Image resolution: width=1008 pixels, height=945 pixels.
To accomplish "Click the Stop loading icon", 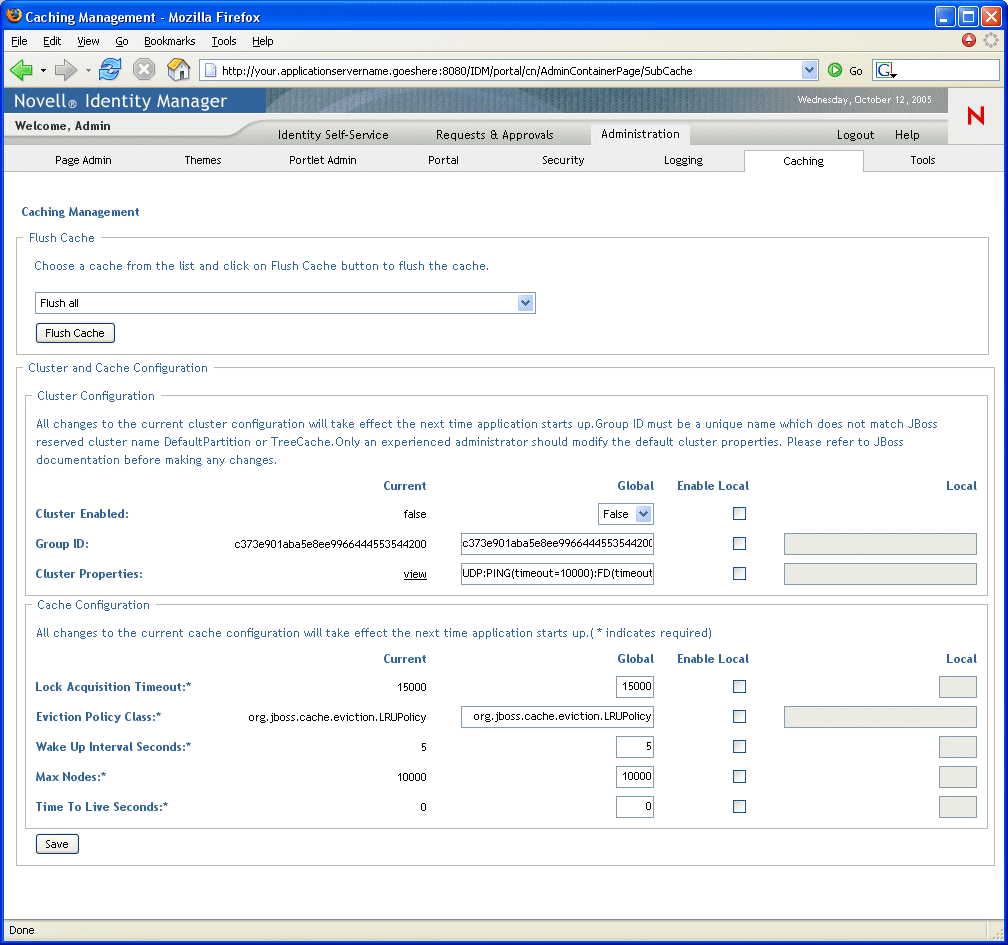I will [142, 69].
